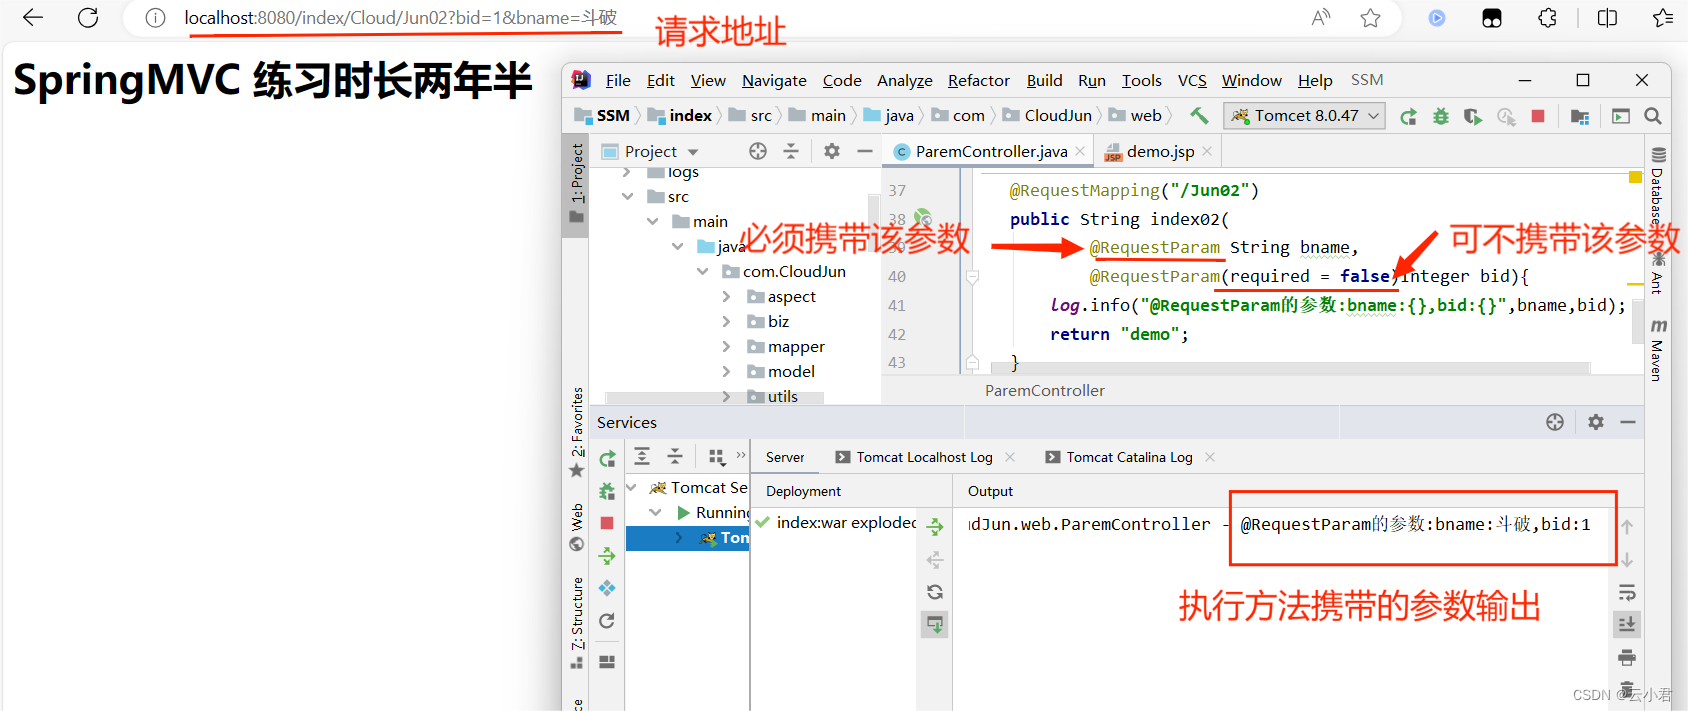
Task: Expand all in Services tree
Action: click(x=642, y=456)
